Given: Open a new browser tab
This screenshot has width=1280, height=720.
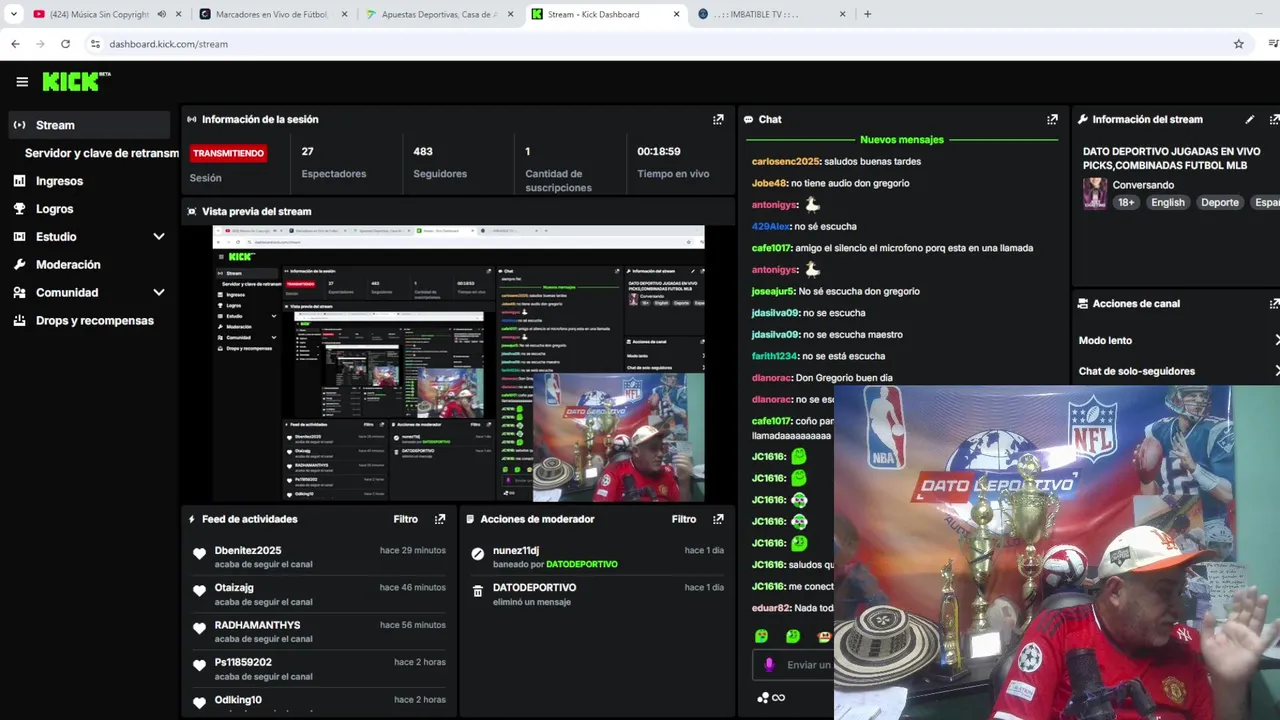Looking at the screenshot, I should 867,14.
